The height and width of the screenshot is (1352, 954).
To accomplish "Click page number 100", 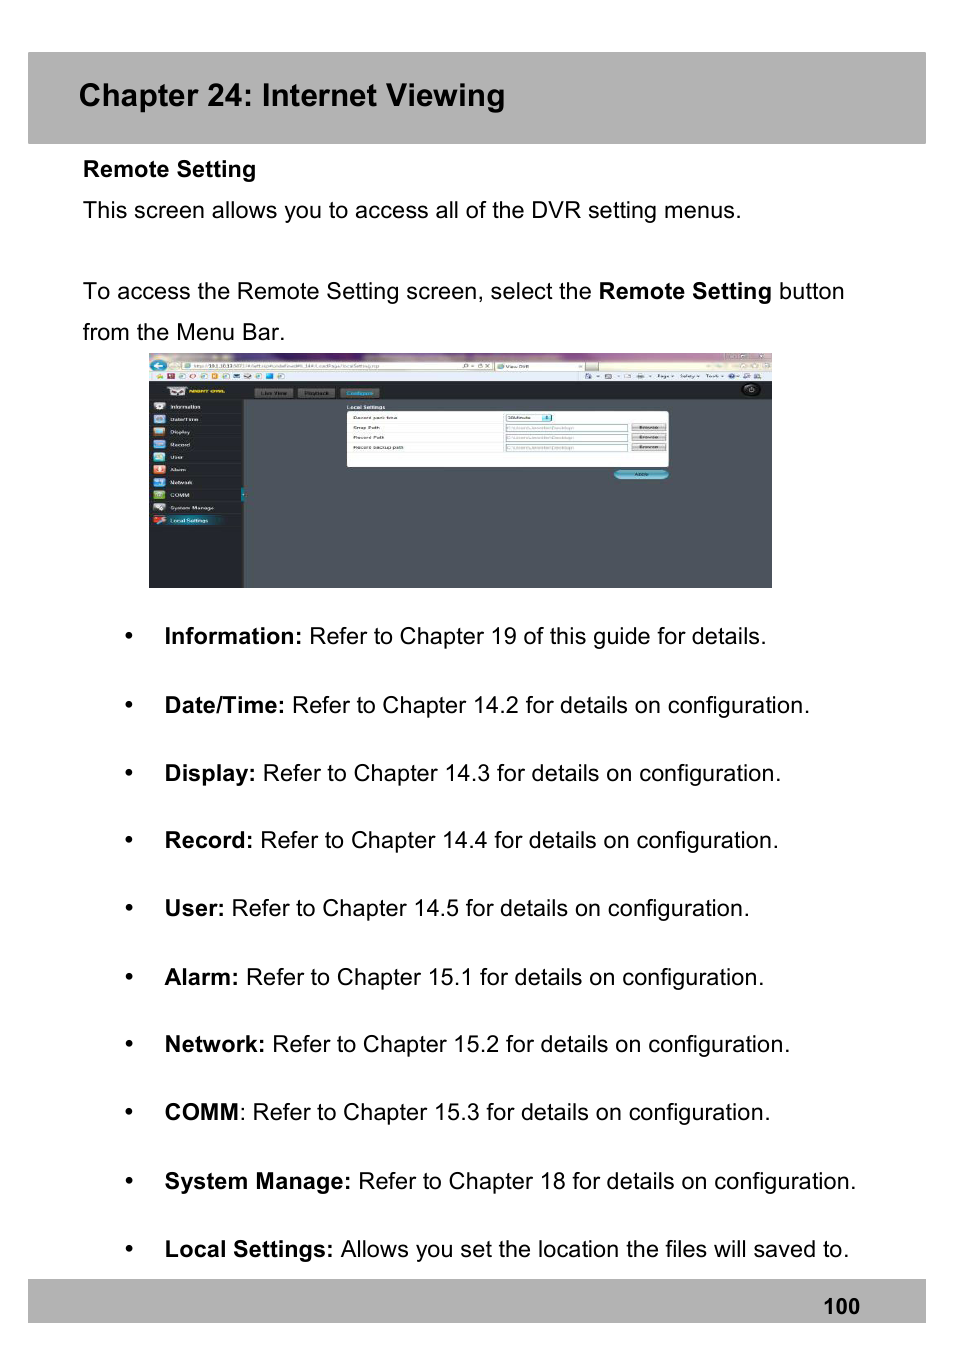I will point(841,1306).
